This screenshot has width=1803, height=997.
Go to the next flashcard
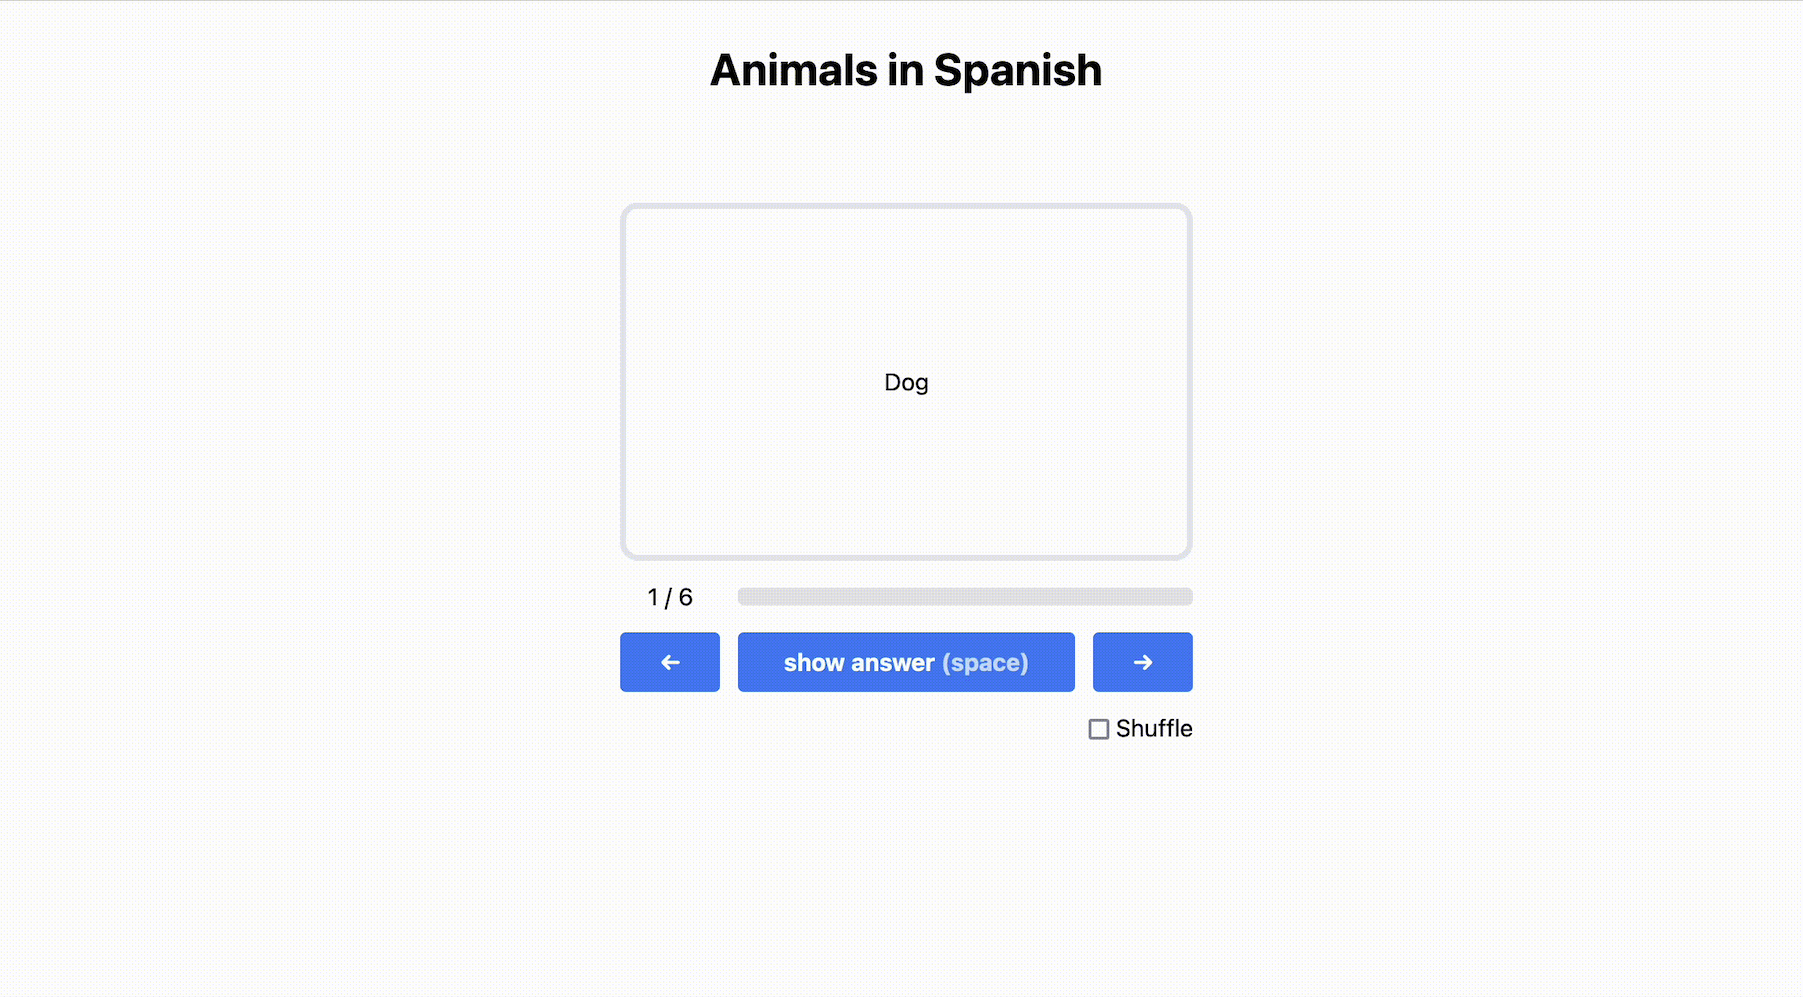click(x=1142, y=662)
